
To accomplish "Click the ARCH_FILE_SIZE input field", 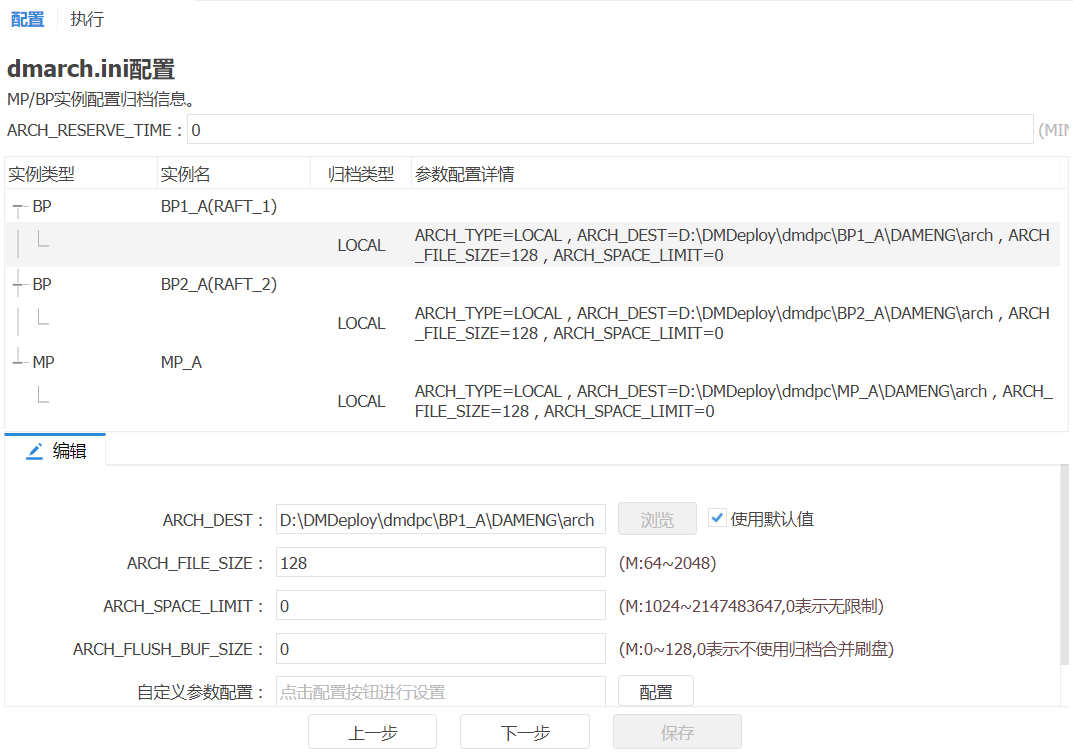I will click(441, 563).
